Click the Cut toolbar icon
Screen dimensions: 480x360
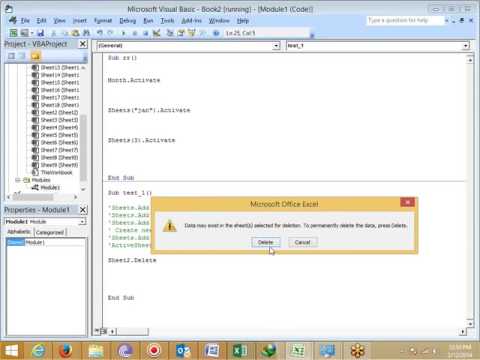[x=53, y=33]
